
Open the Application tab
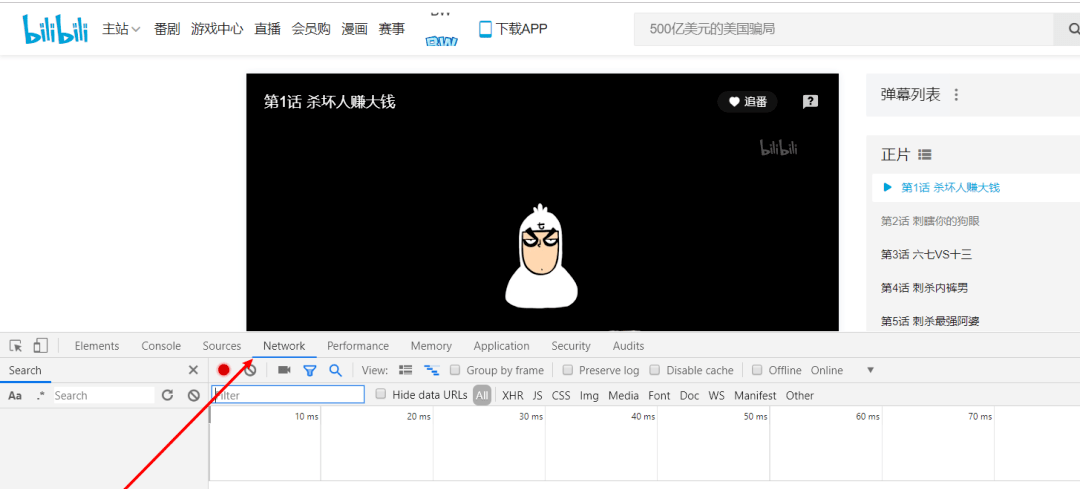click(x=501, y=346)
